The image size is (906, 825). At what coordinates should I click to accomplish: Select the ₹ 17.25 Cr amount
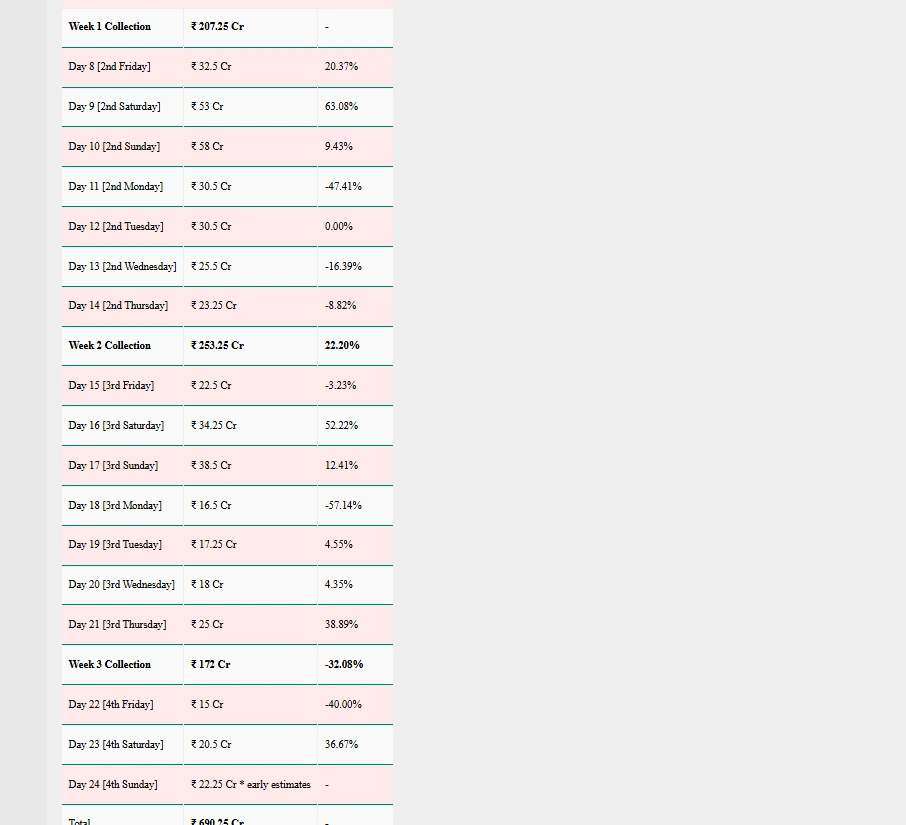point(214,545)
